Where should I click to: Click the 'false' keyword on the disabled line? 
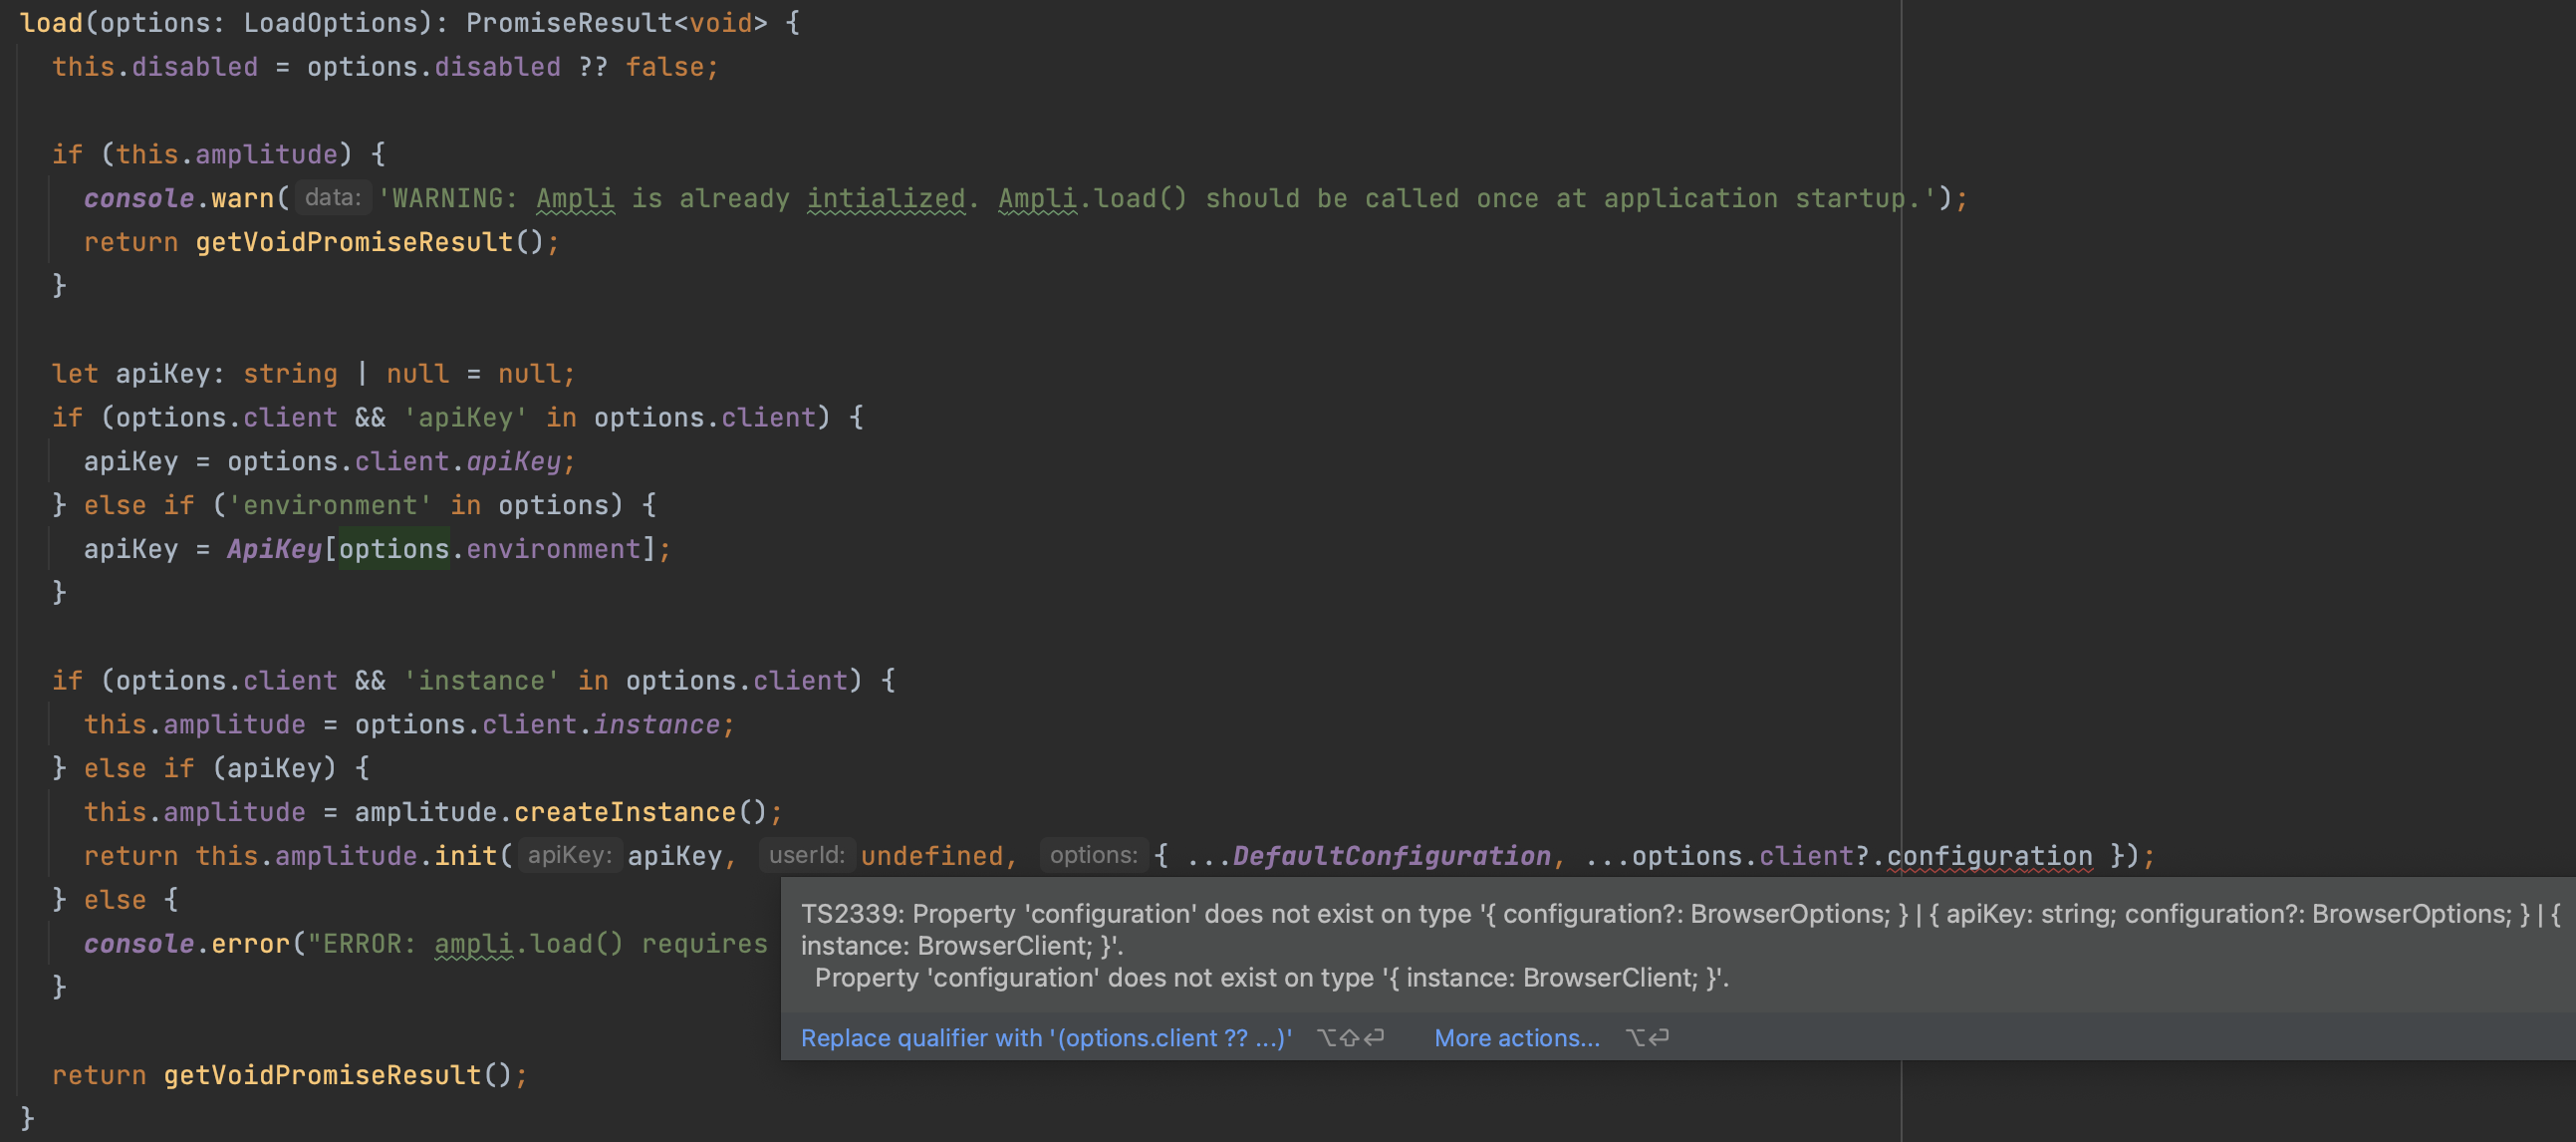[x=664, y=67]
